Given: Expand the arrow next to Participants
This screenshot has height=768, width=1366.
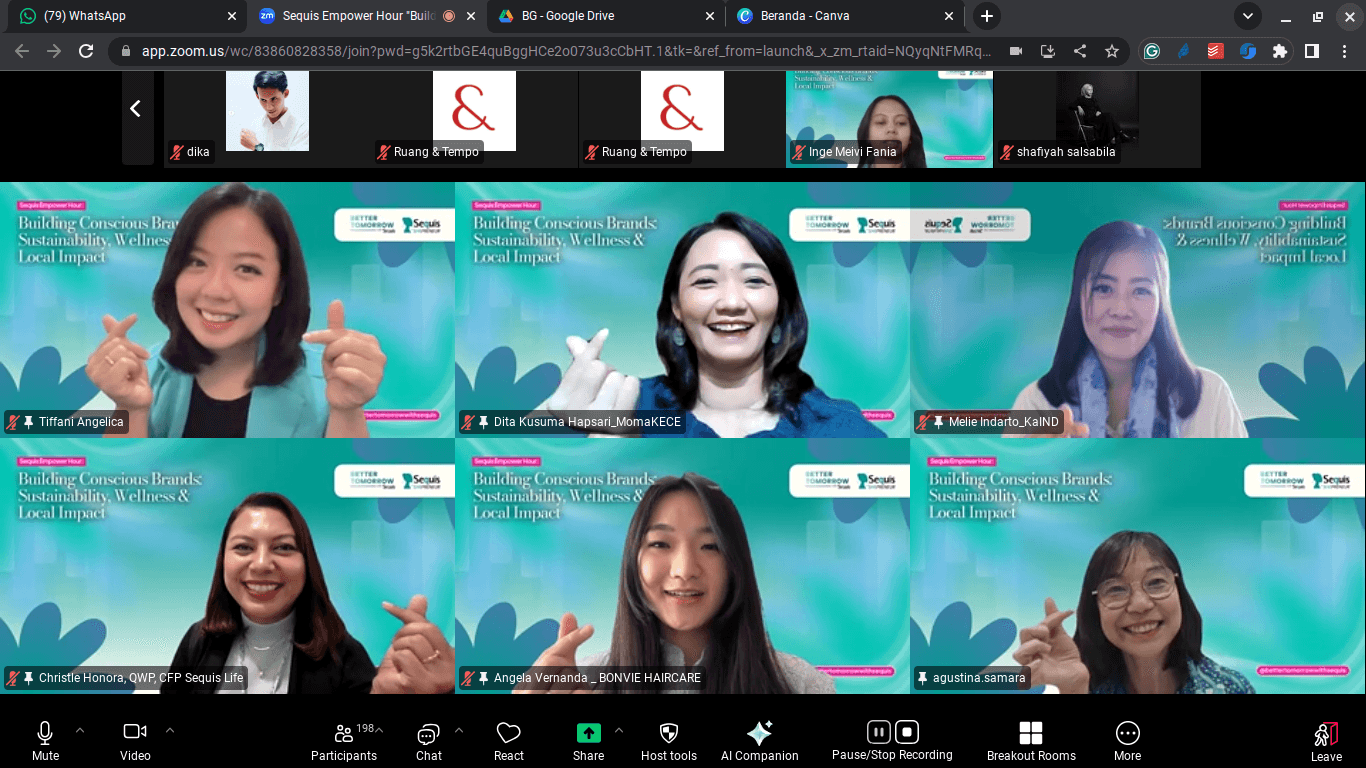Looking at the screenshot, I should (x=379, y=730).
